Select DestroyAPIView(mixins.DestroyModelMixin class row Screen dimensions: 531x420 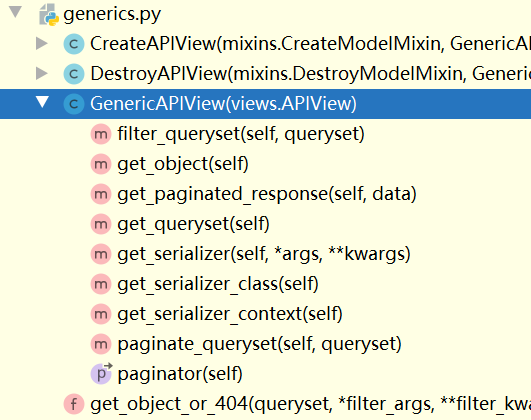coord(310,74)
